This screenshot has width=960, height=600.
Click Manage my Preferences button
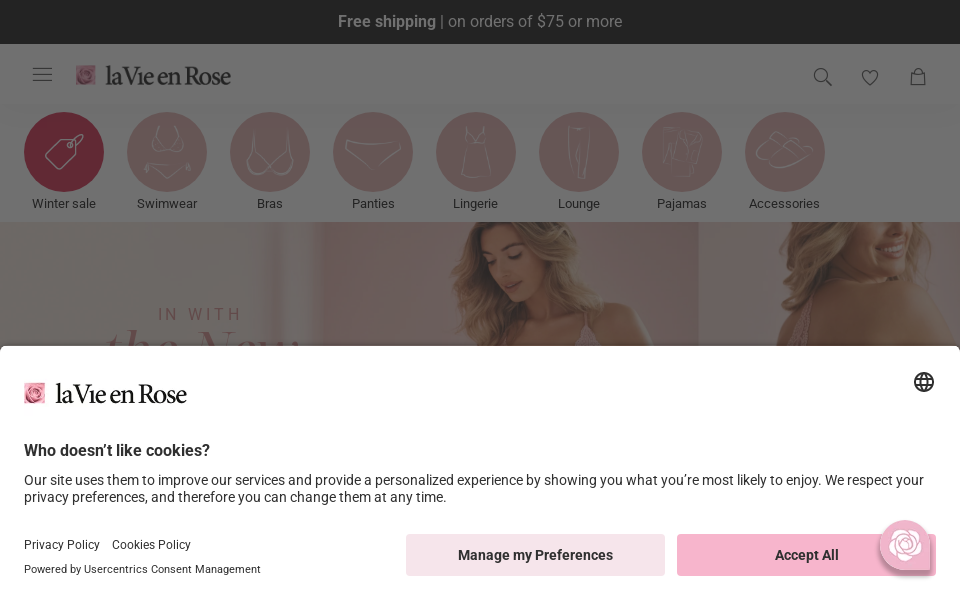tap(535, 555)
